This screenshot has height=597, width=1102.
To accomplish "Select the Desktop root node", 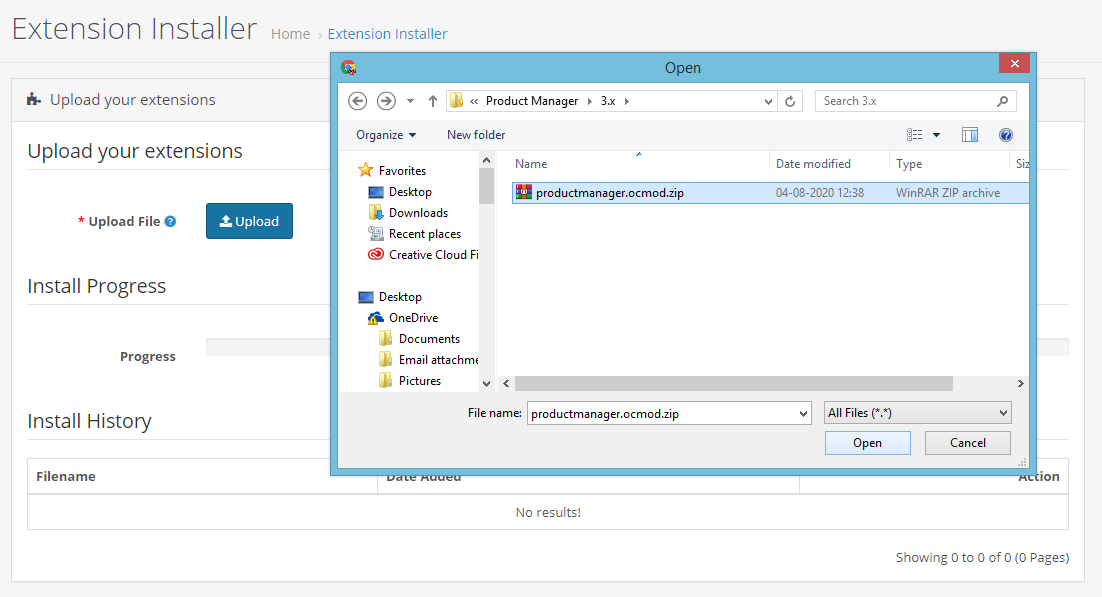I will (390, 297).
